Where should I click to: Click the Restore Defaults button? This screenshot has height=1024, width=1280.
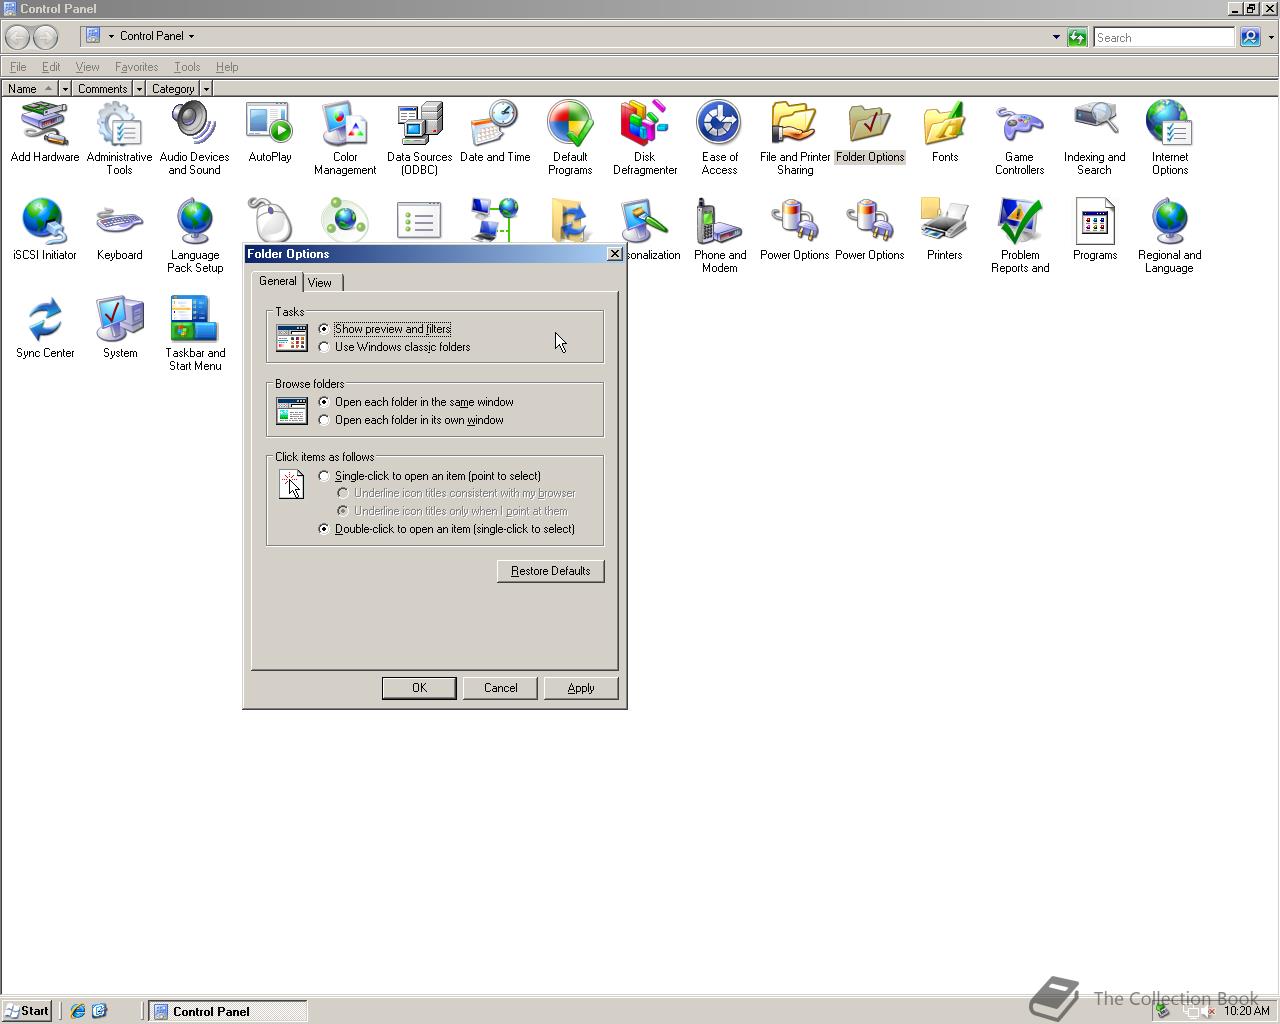(551, 571)
